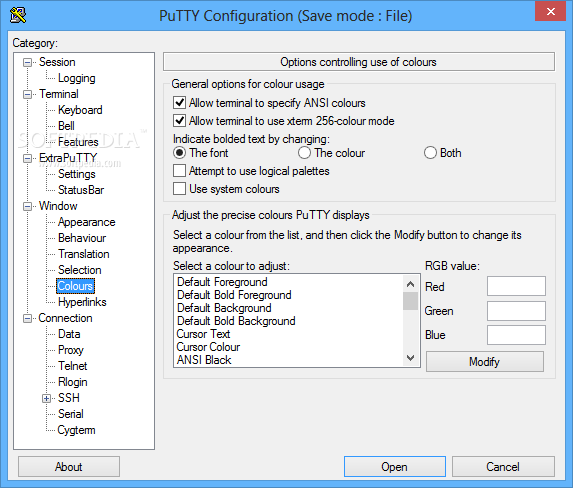Collapse the Session tree node
The height and width of the screenshot is (488, 573).
27,63
